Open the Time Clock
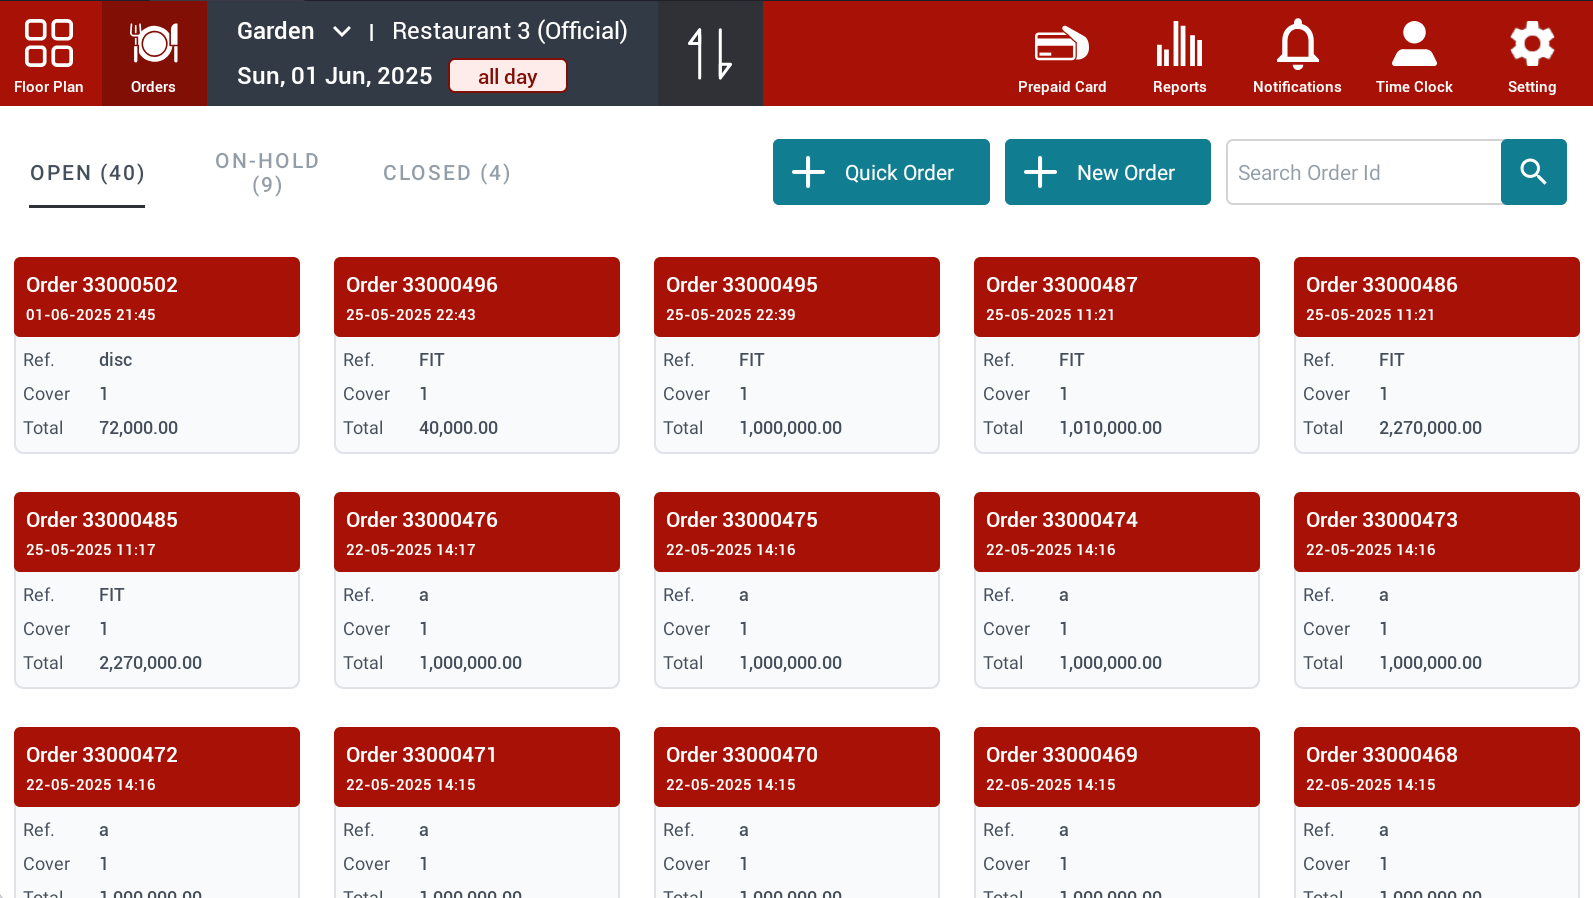The width and height of the screenshot is (1593, 898). 1414,59
